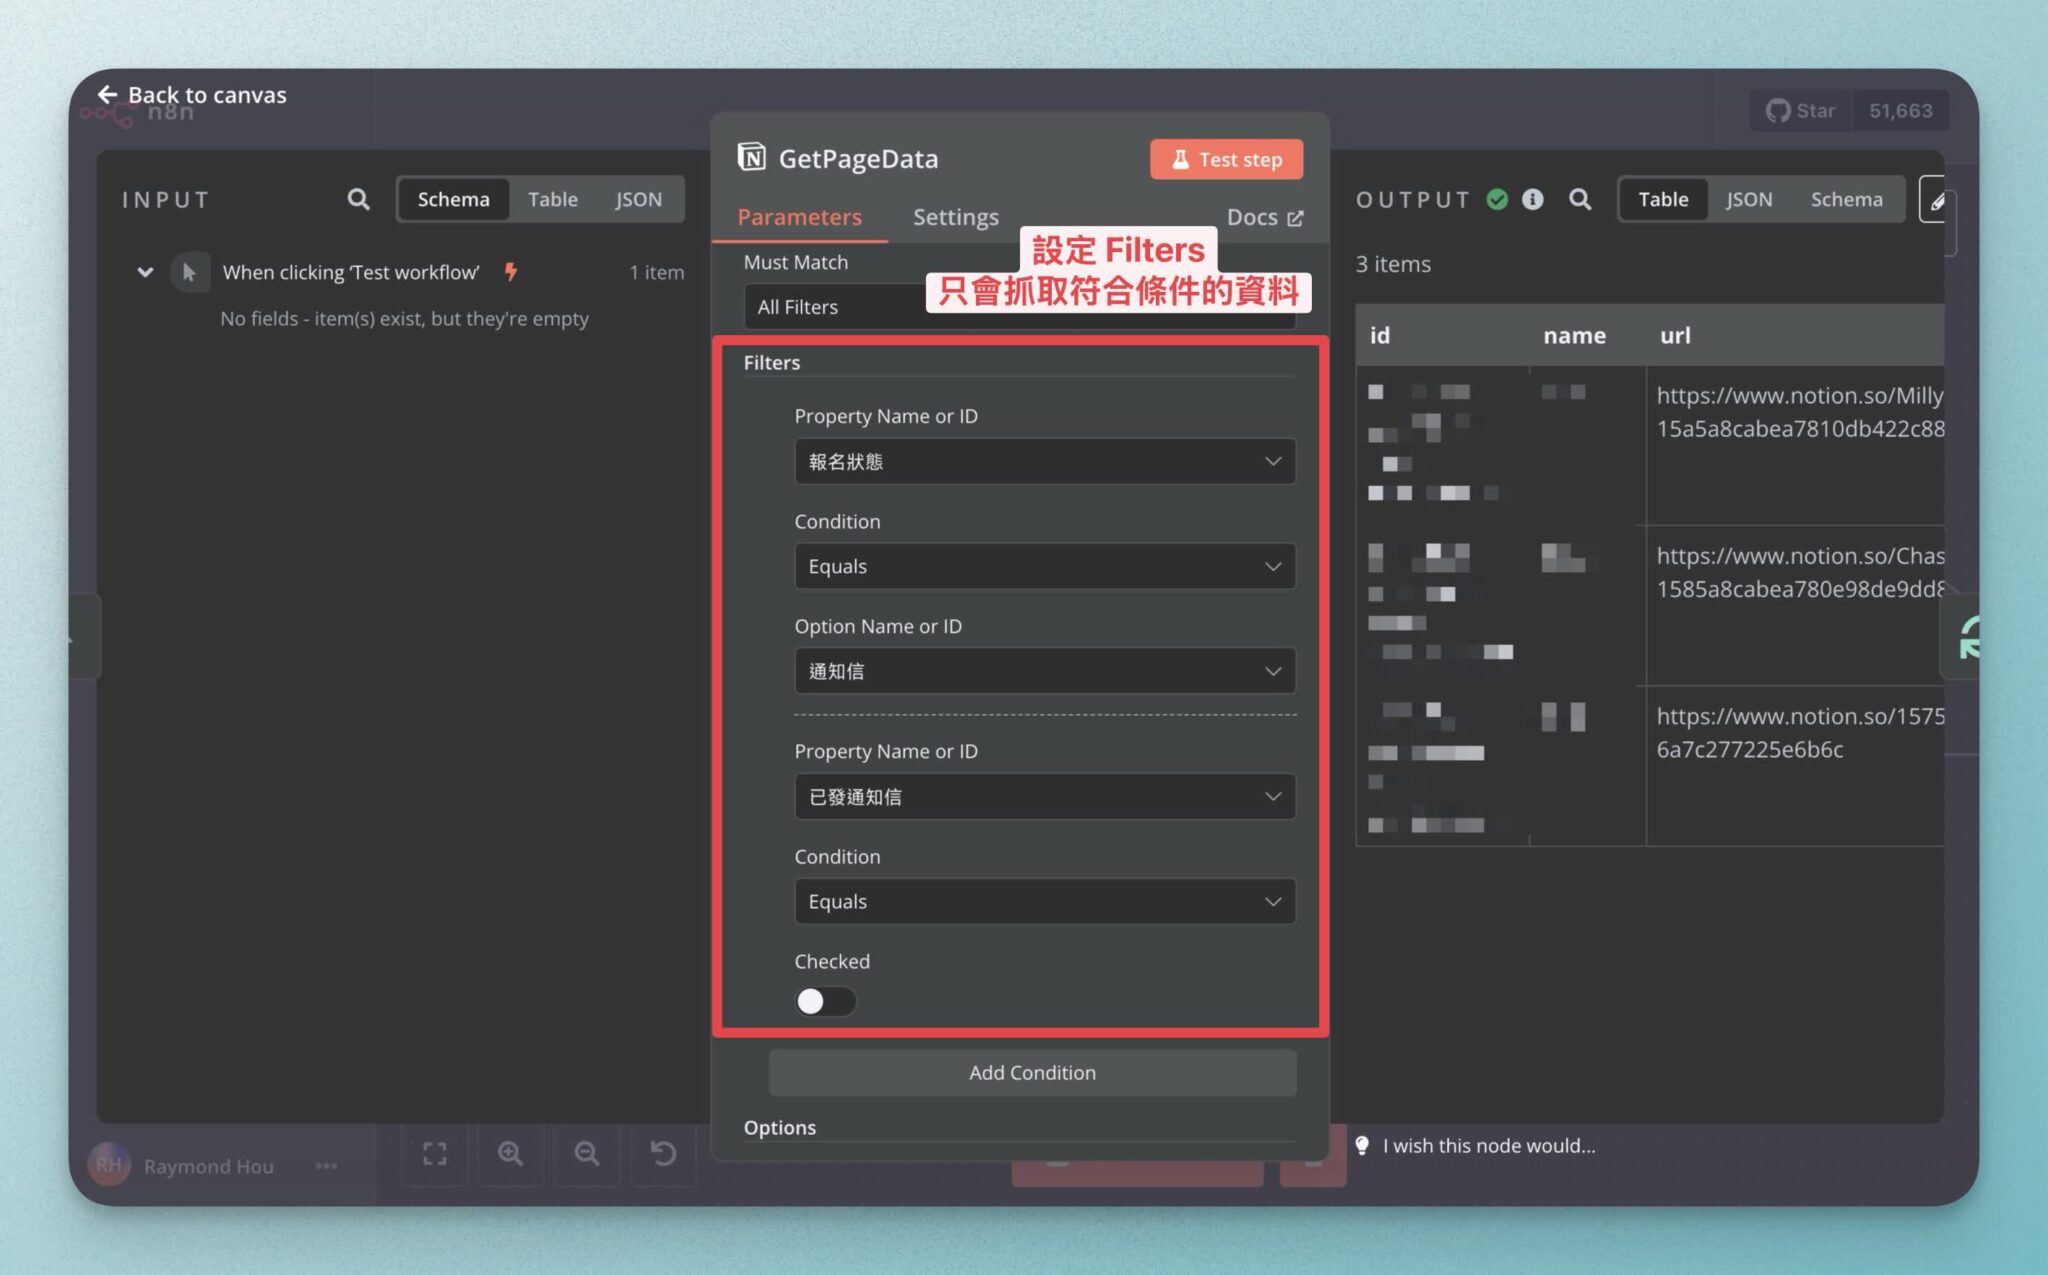Click the OUTPUT pencil edit icon
The height and width of the screenshot is (1275, 2048).
tap(1936, 201)
